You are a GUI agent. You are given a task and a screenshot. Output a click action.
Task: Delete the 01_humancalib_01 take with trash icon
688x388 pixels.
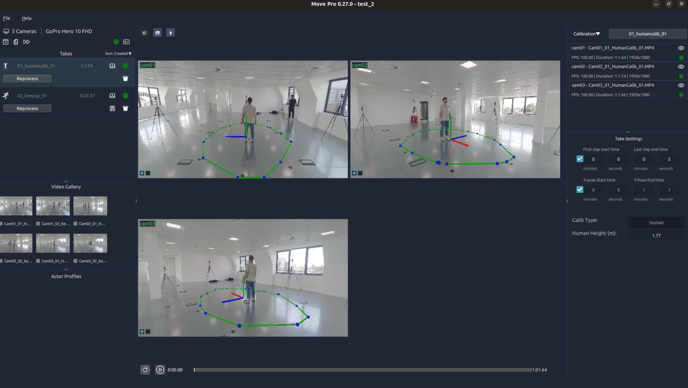pos(125,79)
